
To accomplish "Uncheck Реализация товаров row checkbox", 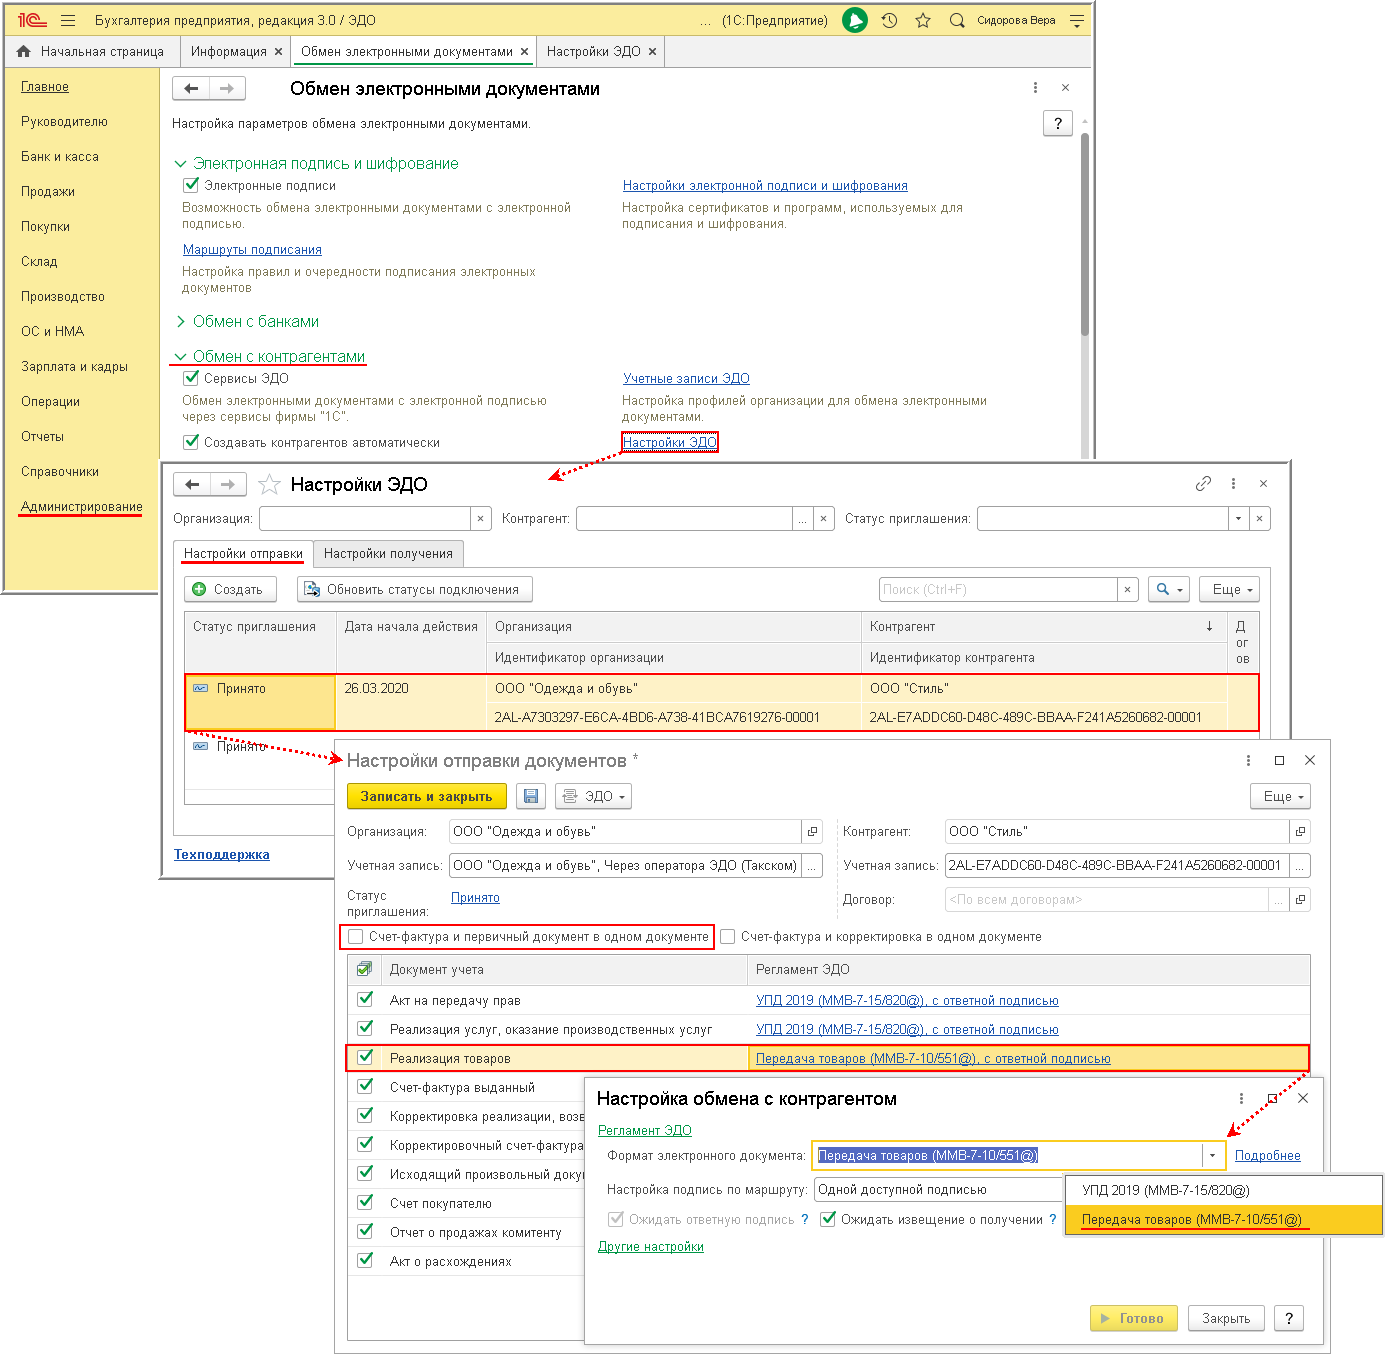I will (x=365, y=1057).
